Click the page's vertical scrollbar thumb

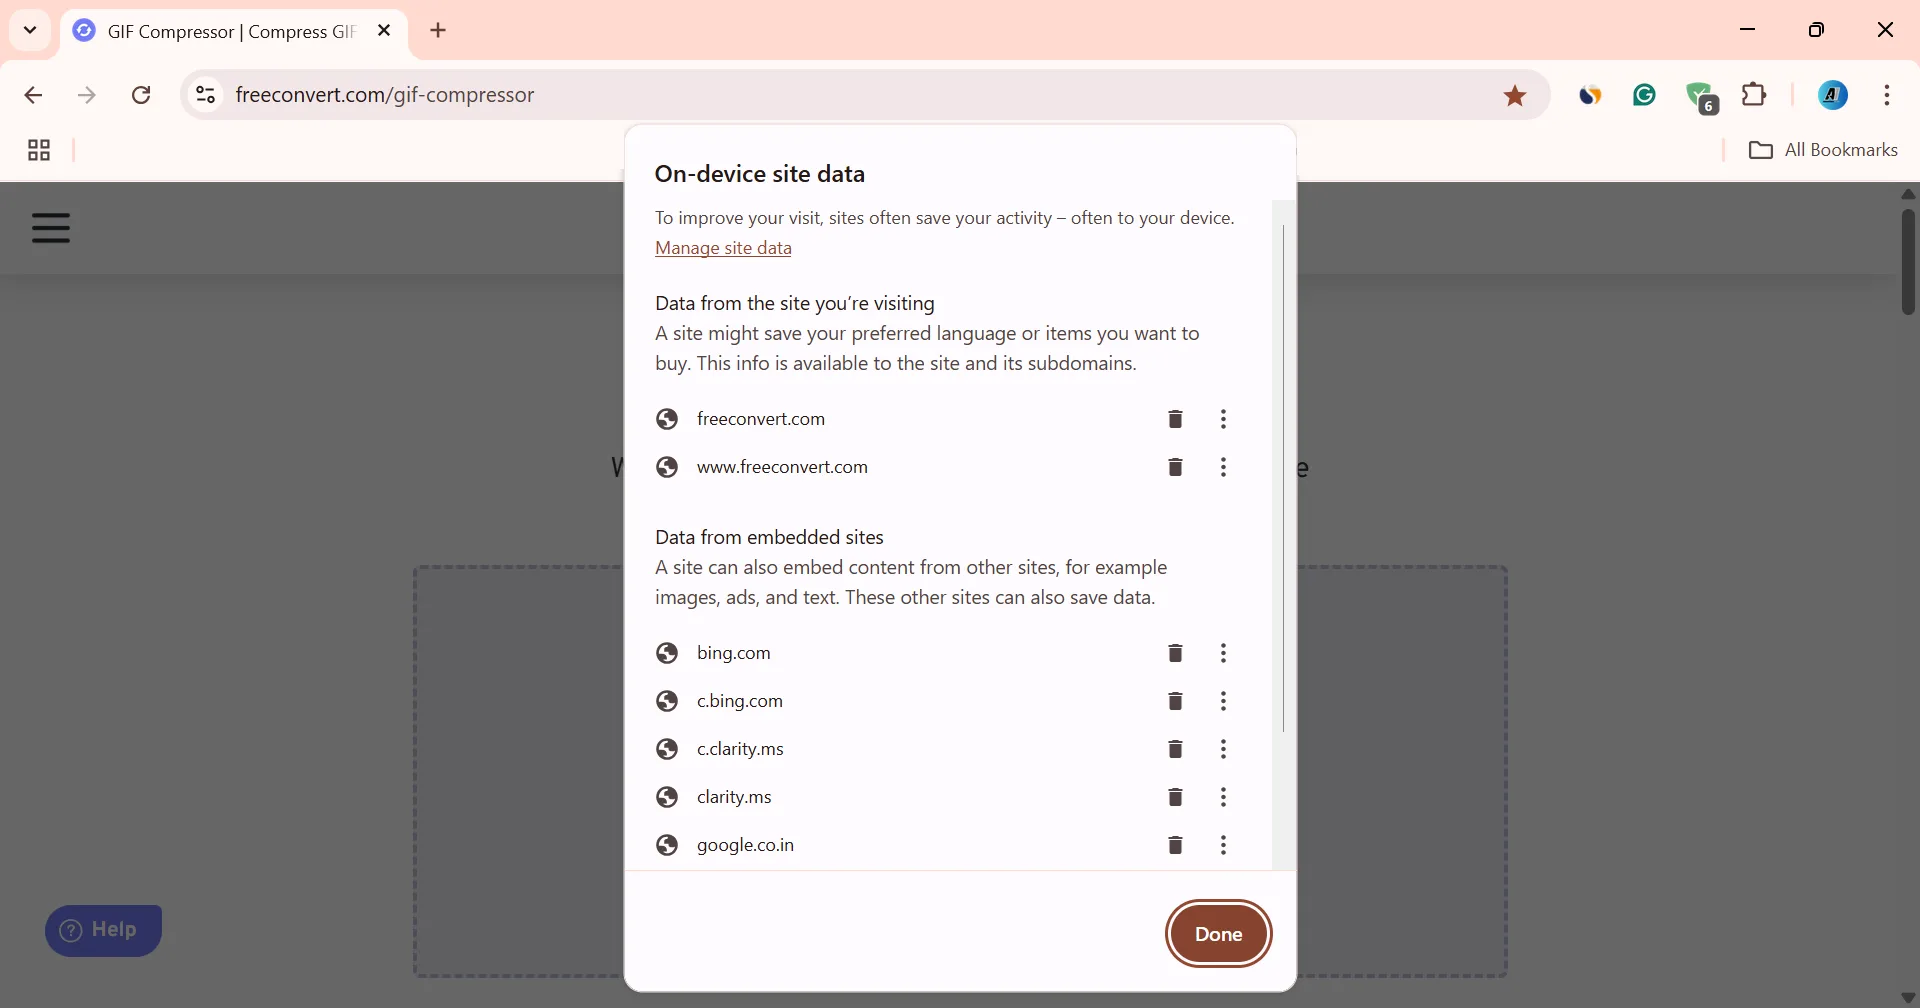pos(1909,262)
